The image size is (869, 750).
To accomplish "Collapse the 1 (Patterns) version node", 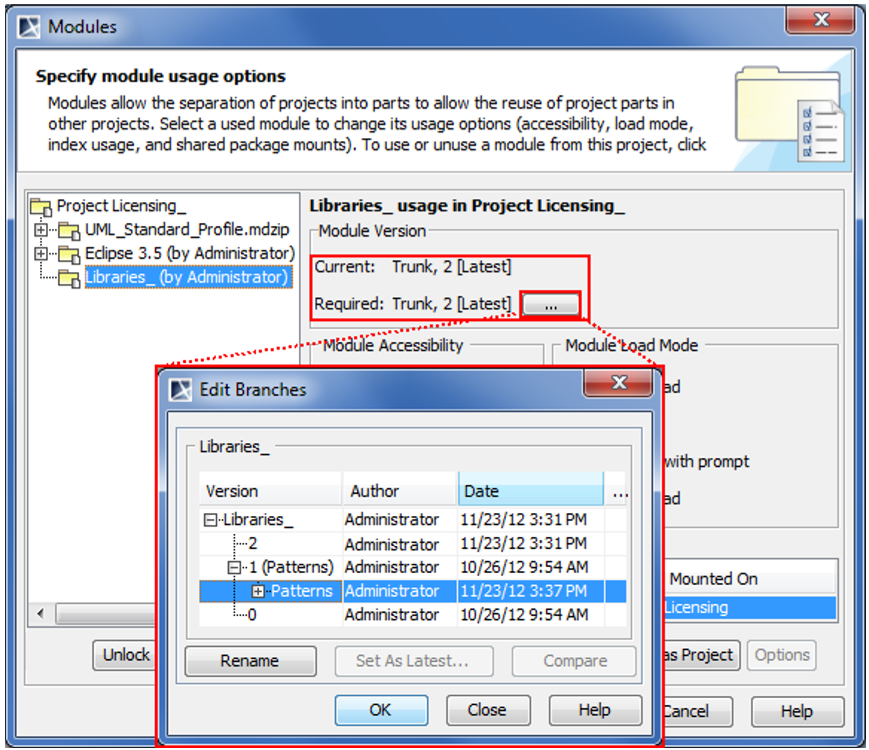I will [x=234, y=568].
